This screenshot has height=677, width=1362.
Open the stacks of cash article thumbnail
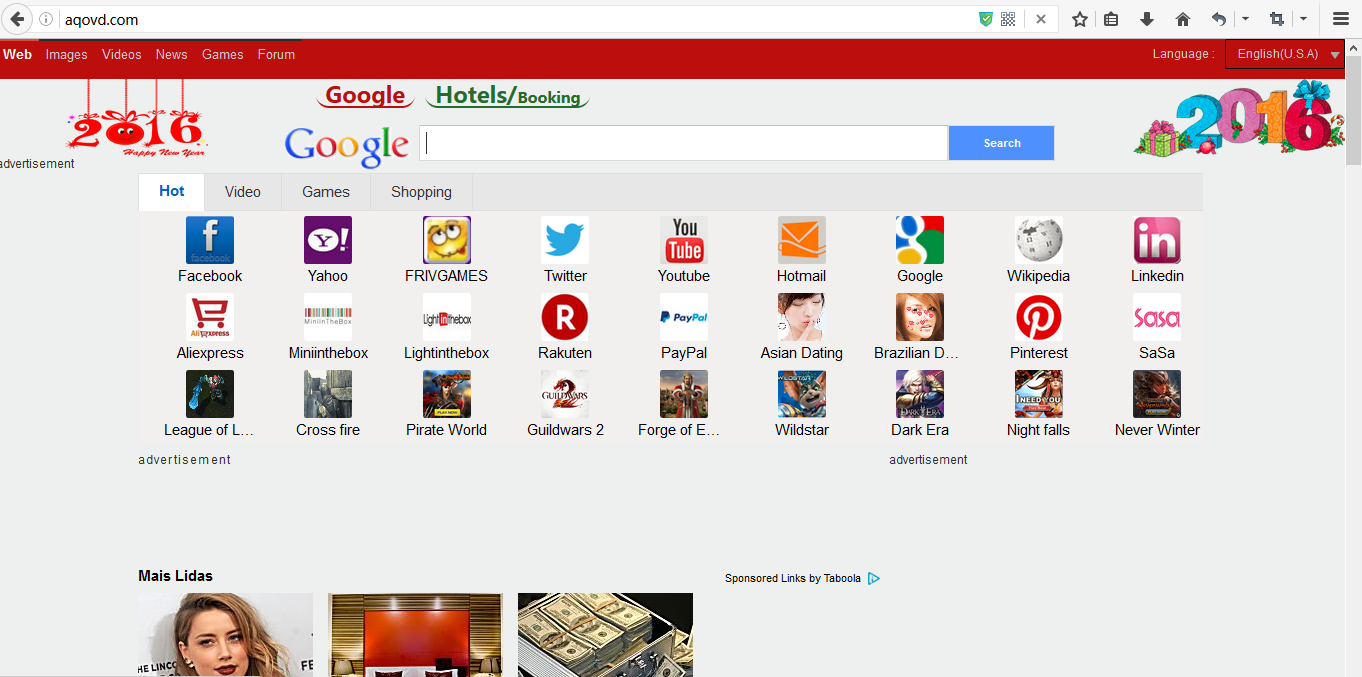pos(605,635)
